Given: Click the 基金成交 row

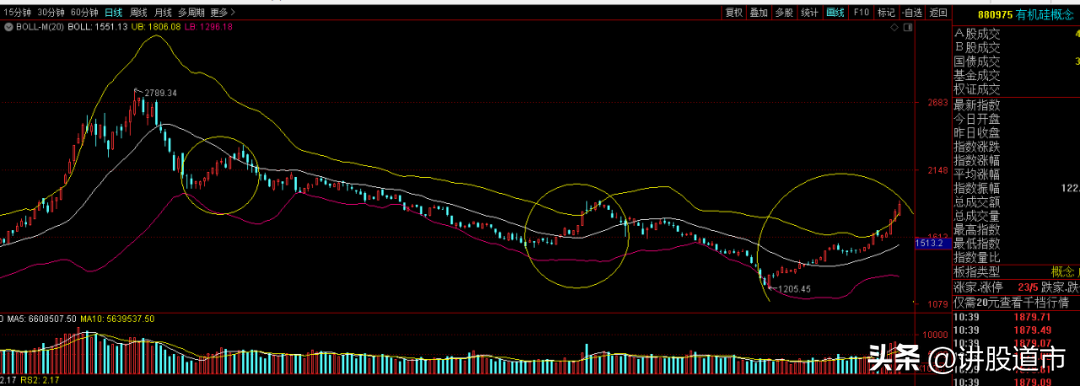Looking at the screenshot, I should [1016, 75].
